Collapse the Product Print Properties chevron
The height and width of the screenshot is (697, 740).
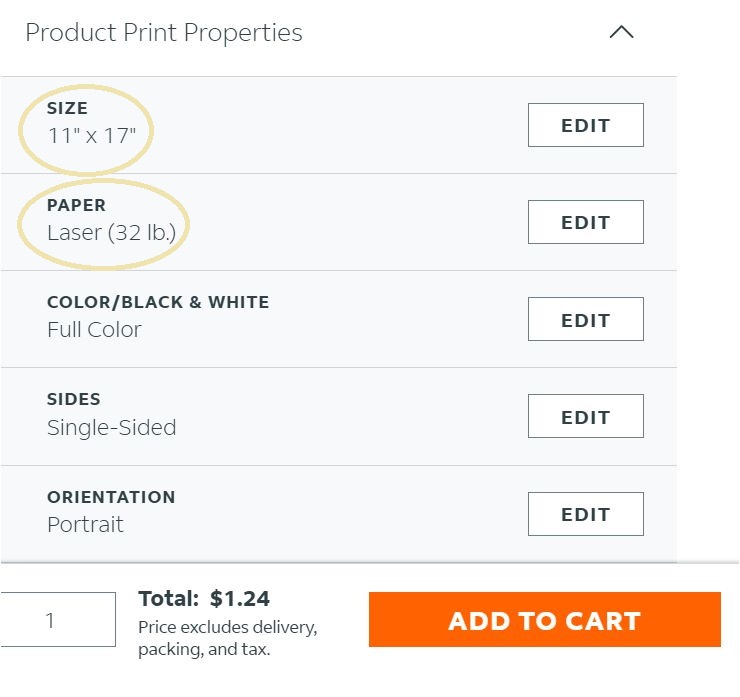point(621,32)
